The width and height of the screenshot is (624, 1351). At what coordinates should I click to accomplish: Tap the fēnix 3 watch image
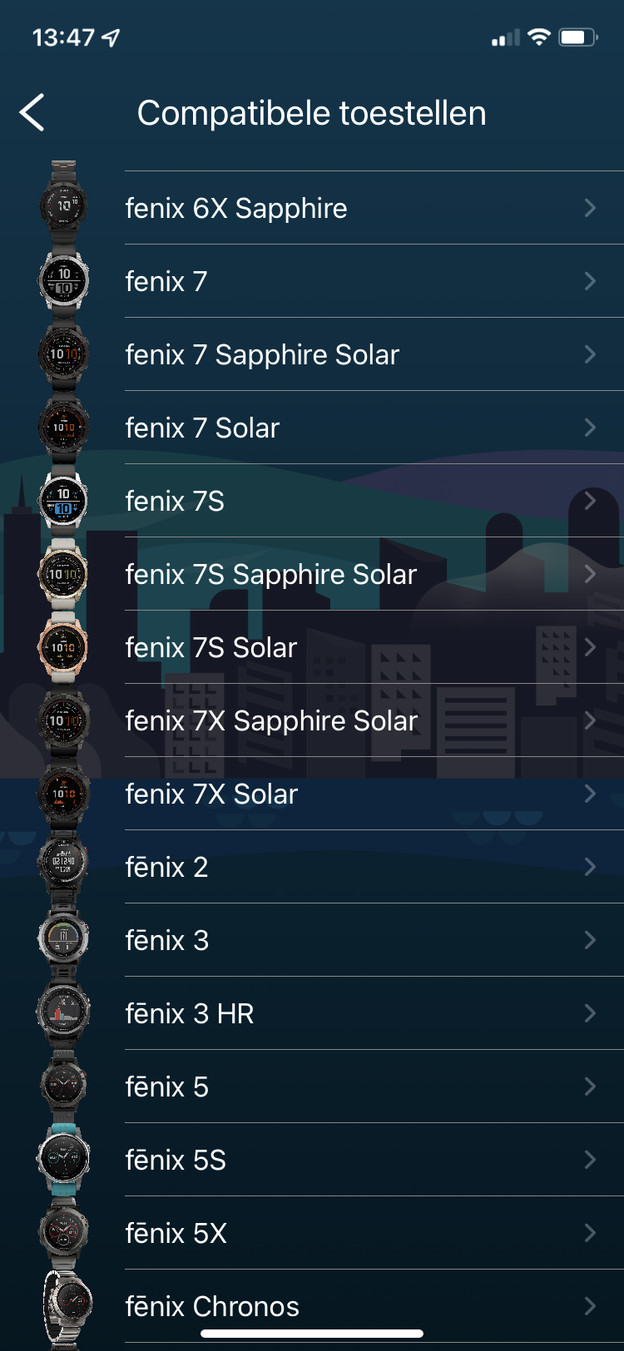click(63, 940)
